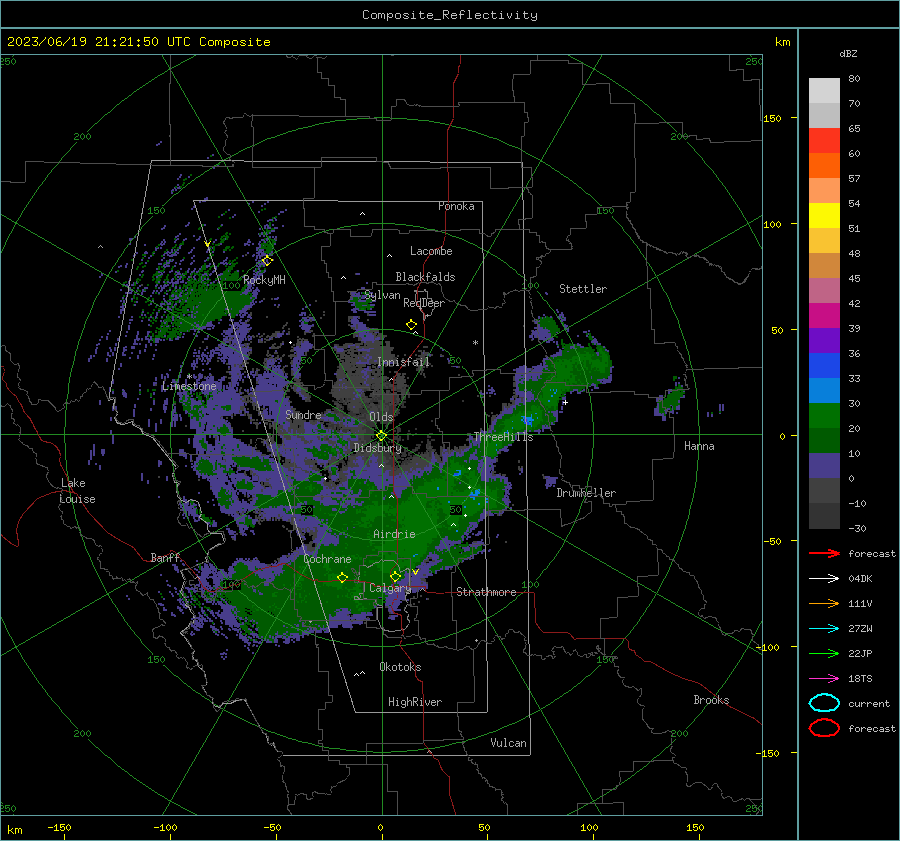Click the Didsbury town label
The image size is (900, 841).
(x=377, y=448)
